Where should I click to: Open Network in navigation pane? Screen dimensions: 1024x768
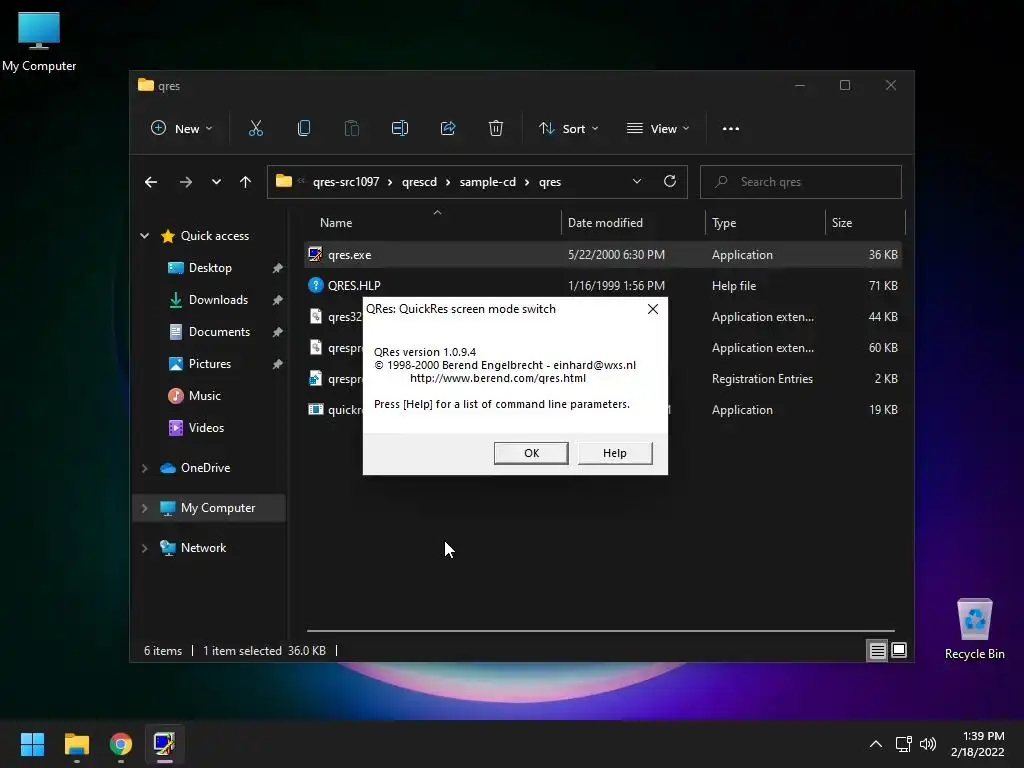pyautogui.click(x=203, y=548)
